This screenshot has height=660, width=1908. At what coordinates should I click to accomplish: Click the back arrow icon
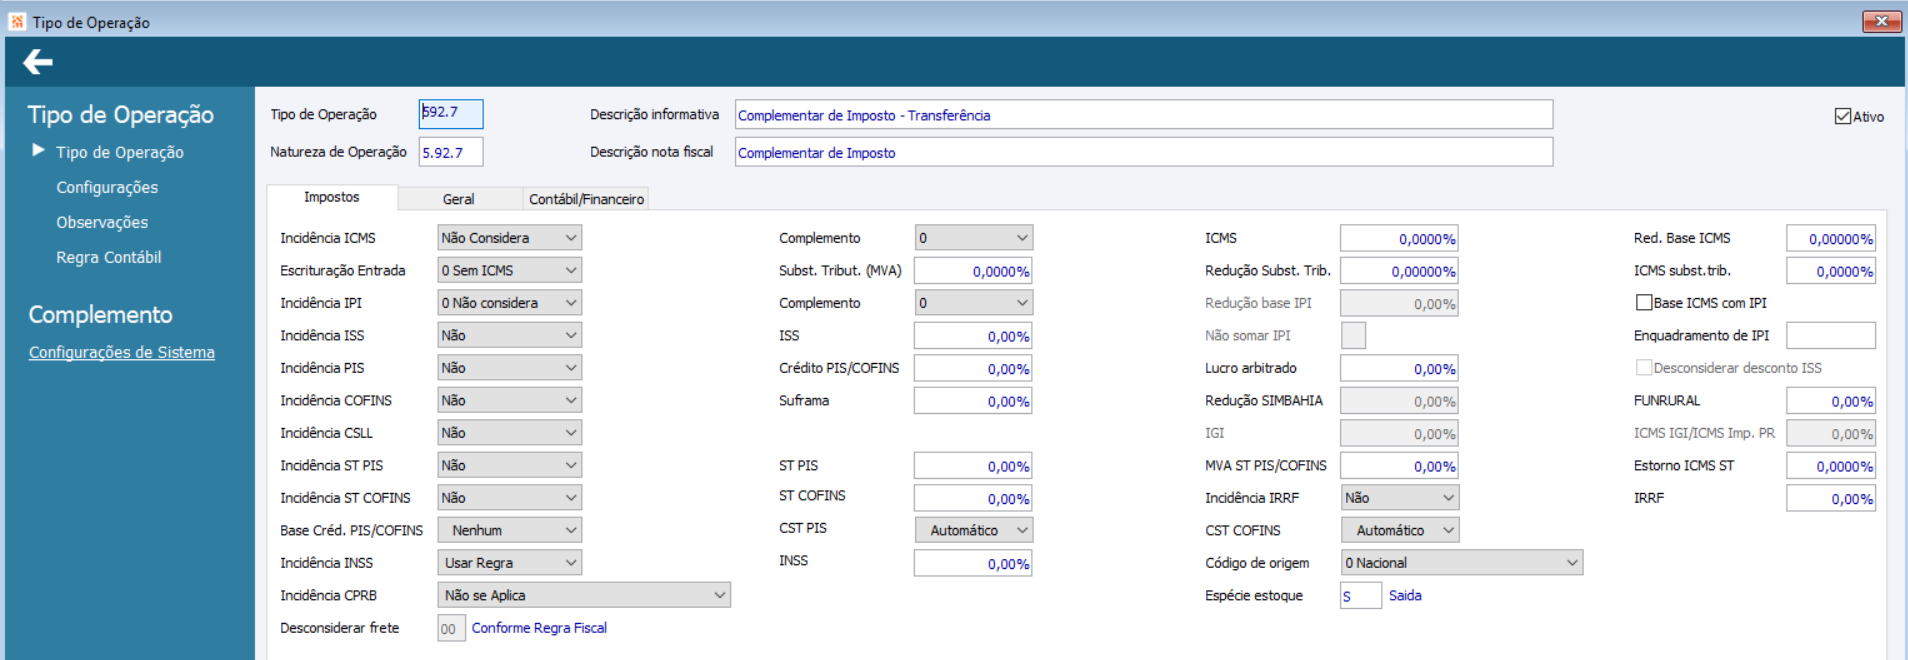[38, 63]
